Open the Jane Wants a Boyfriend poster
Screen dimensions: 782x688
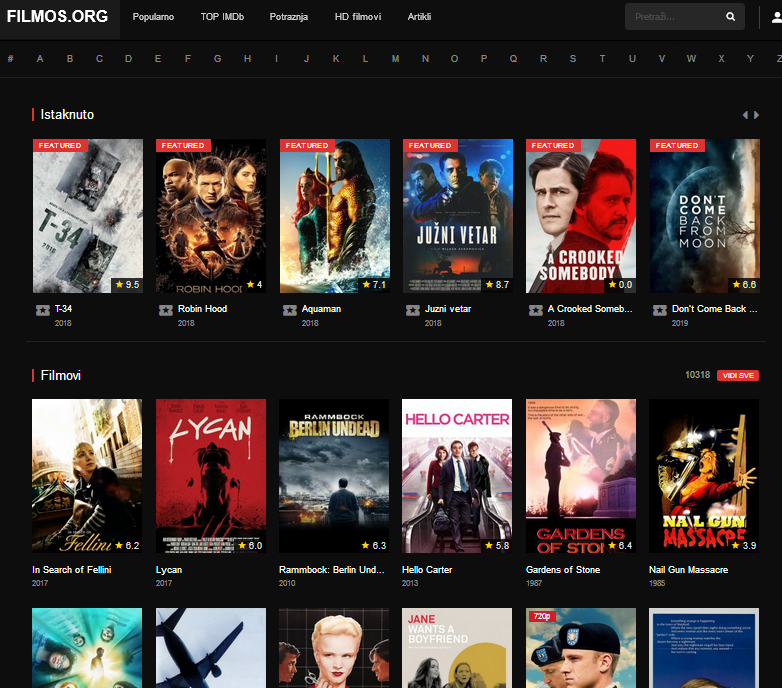[457, 648]
